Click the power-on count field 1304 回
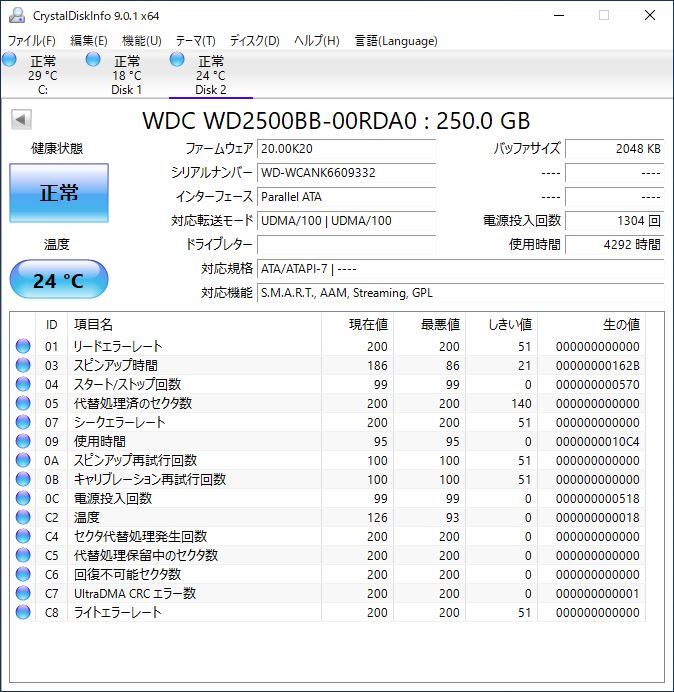 pos(614,221)
